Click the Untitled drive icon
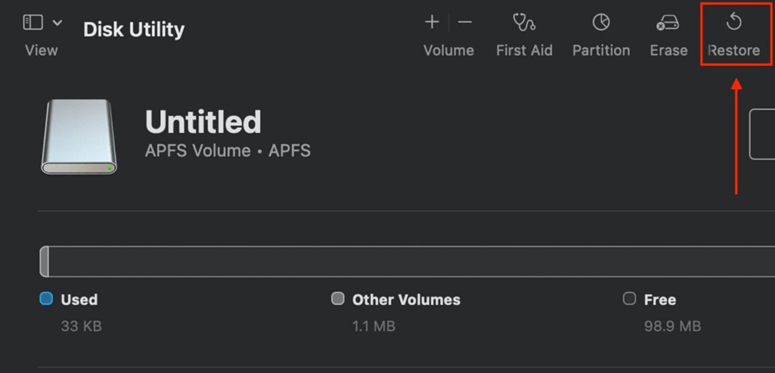The height and width of the screenshot is (373, 775). point(79,137)
